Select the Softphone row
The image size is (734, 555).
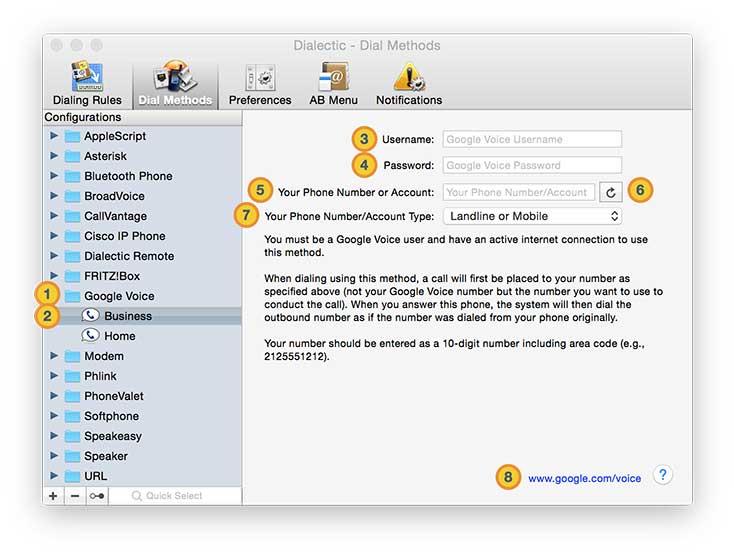tap(142, 416)
